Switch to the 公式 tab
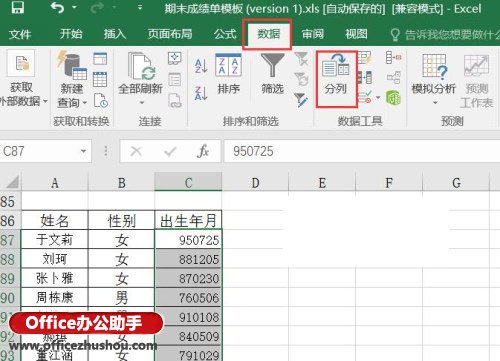This screenshot has width=500, height=361. pyautogui.click(x=225, y=34)
